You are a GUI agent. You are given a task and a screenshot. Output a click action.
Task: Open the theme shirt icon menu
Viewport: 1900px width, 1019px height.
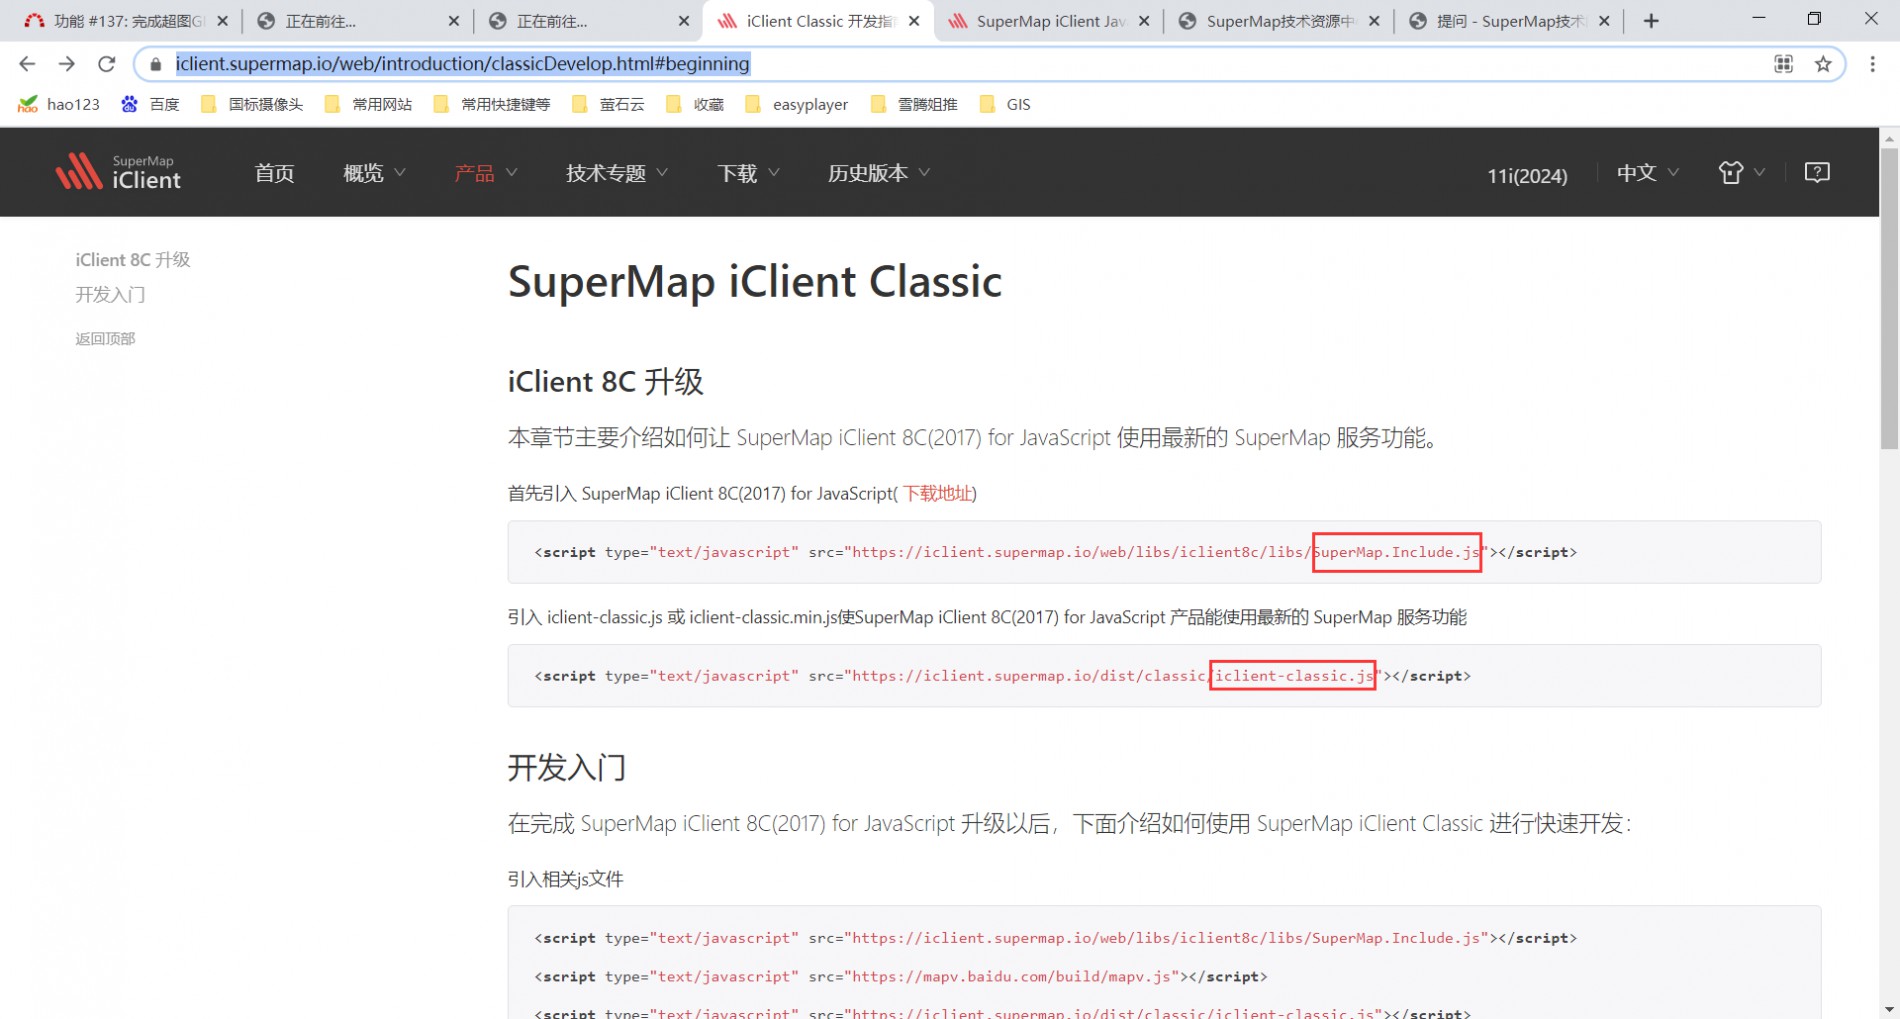click(1741, 173)
